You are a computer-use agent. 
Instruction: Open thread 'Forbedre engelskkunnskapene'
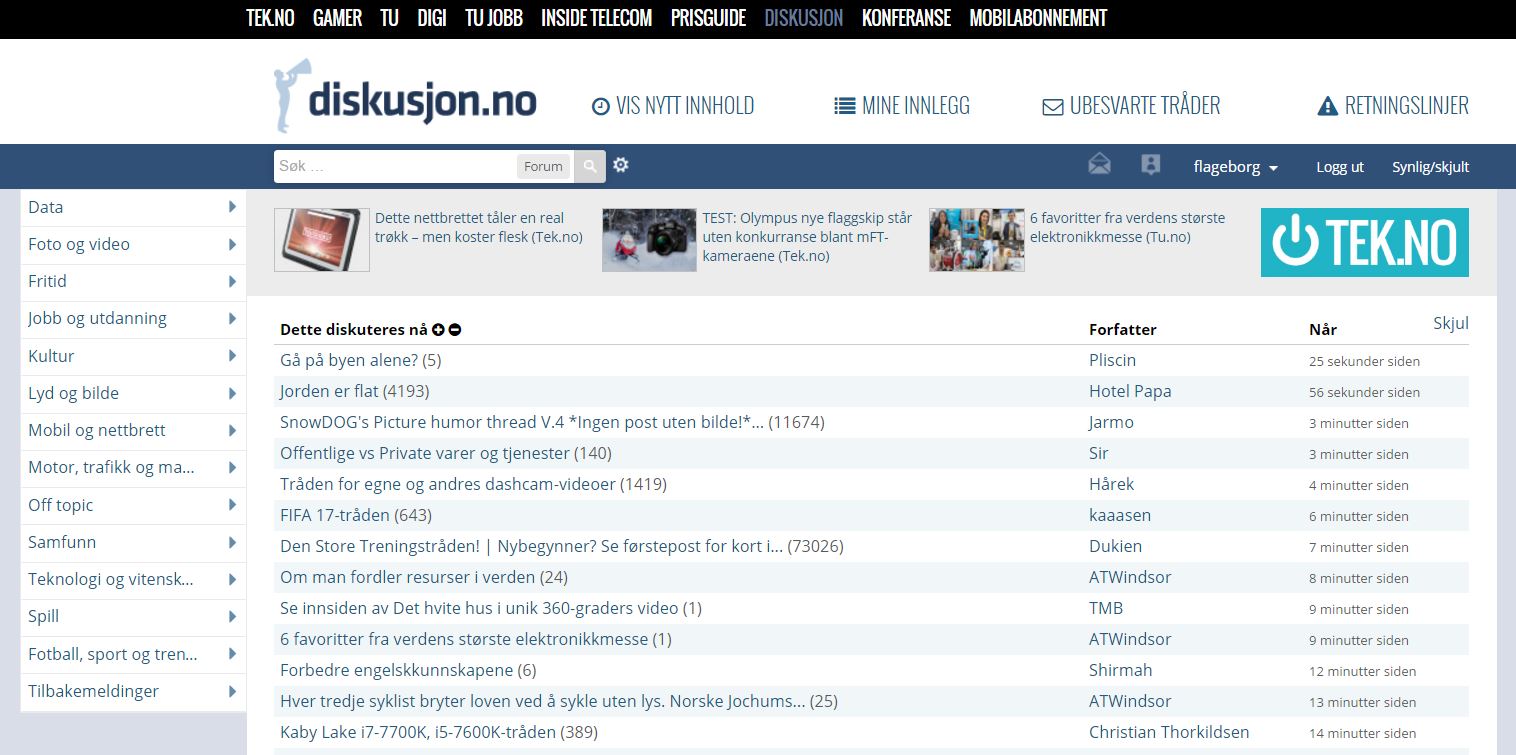(396, 670)
